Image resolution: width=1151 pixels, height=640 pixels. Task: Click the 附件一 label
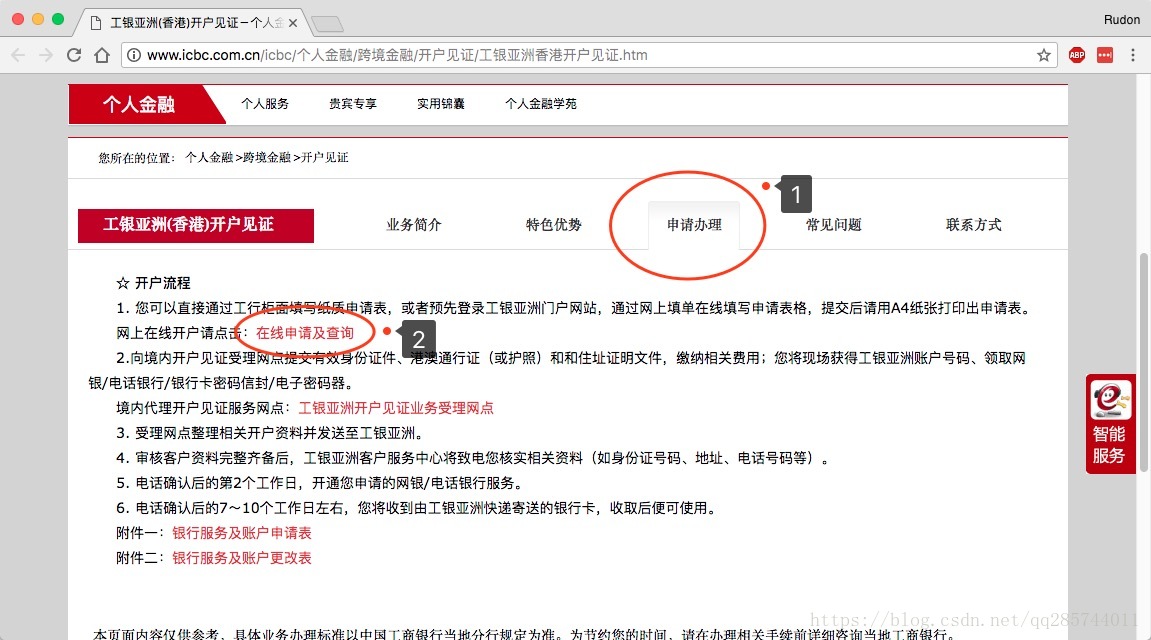[141, 533]
